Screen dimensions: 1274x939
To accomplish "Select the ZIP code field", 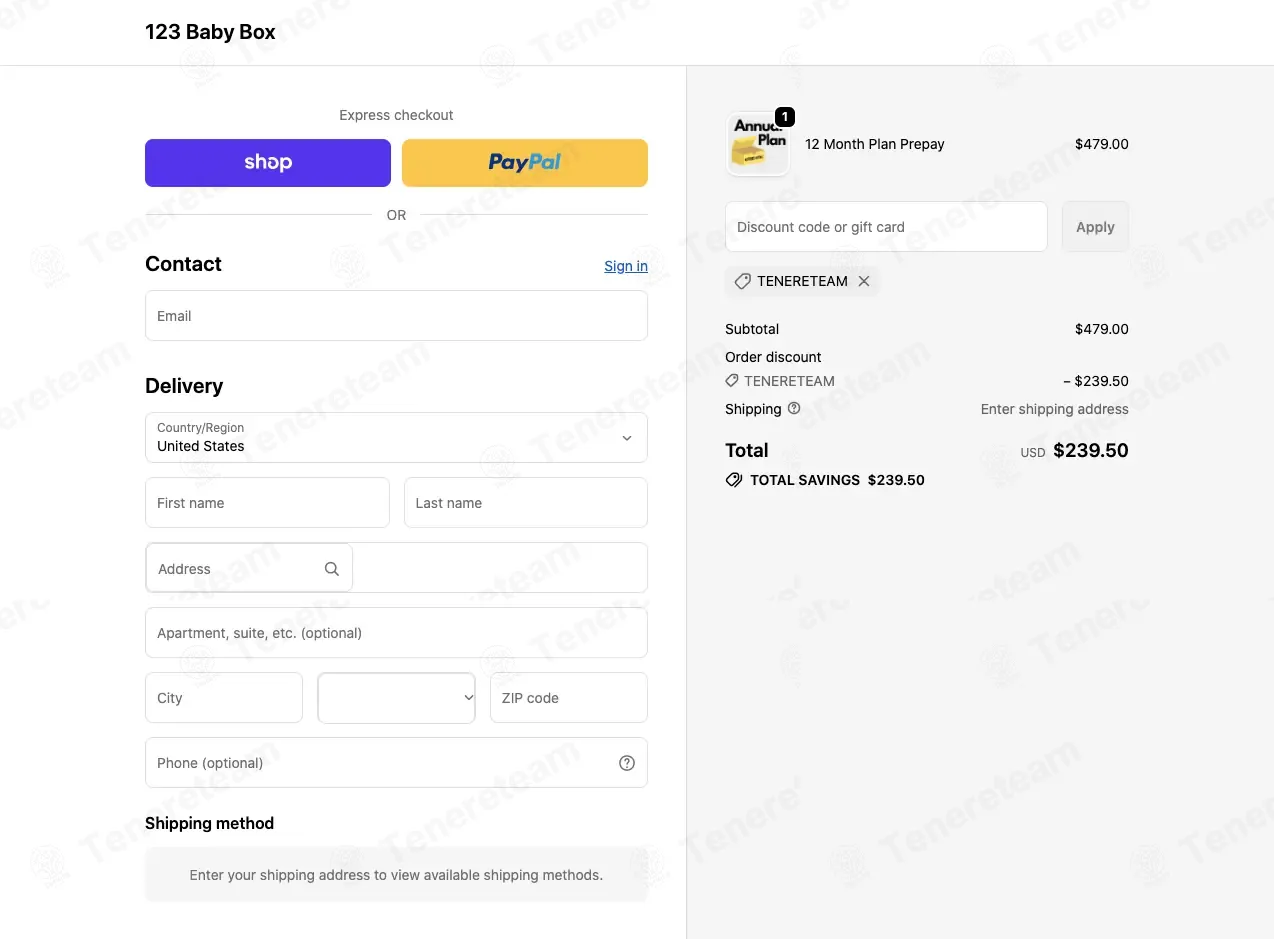I will coord(569,697).
